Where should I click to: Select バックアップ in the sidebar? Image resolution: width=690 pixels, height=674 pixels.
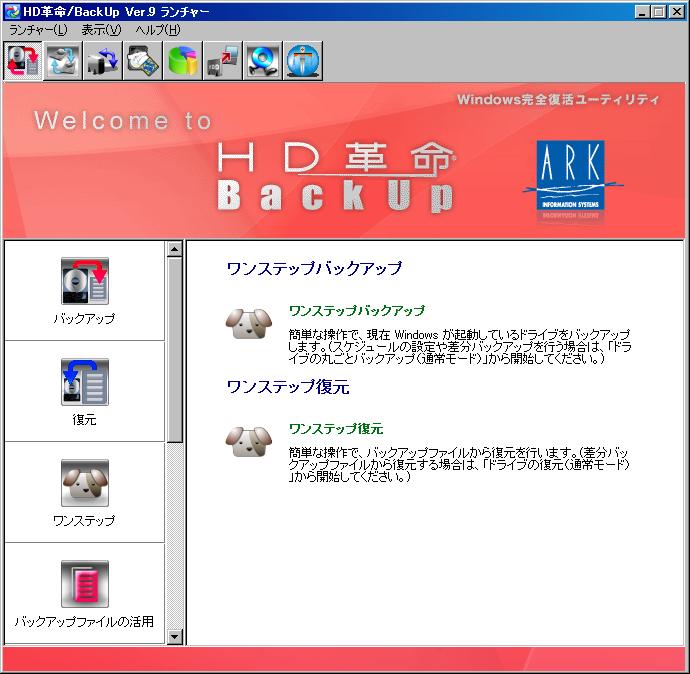[84, 291]
